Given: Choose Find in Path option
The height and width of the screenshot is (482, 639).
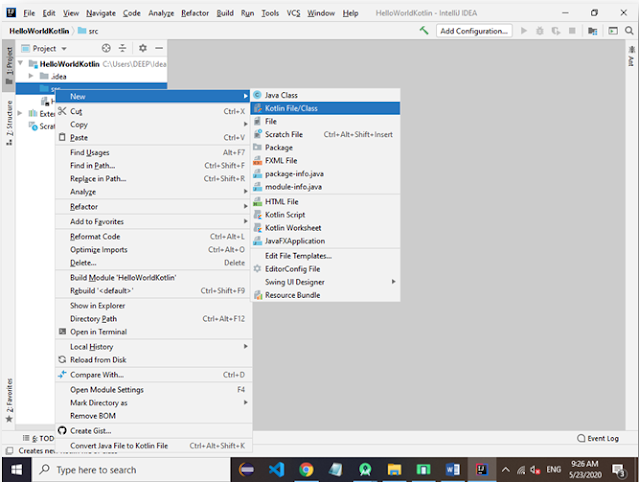Looking at the screenshot, I should pos(153,165).
